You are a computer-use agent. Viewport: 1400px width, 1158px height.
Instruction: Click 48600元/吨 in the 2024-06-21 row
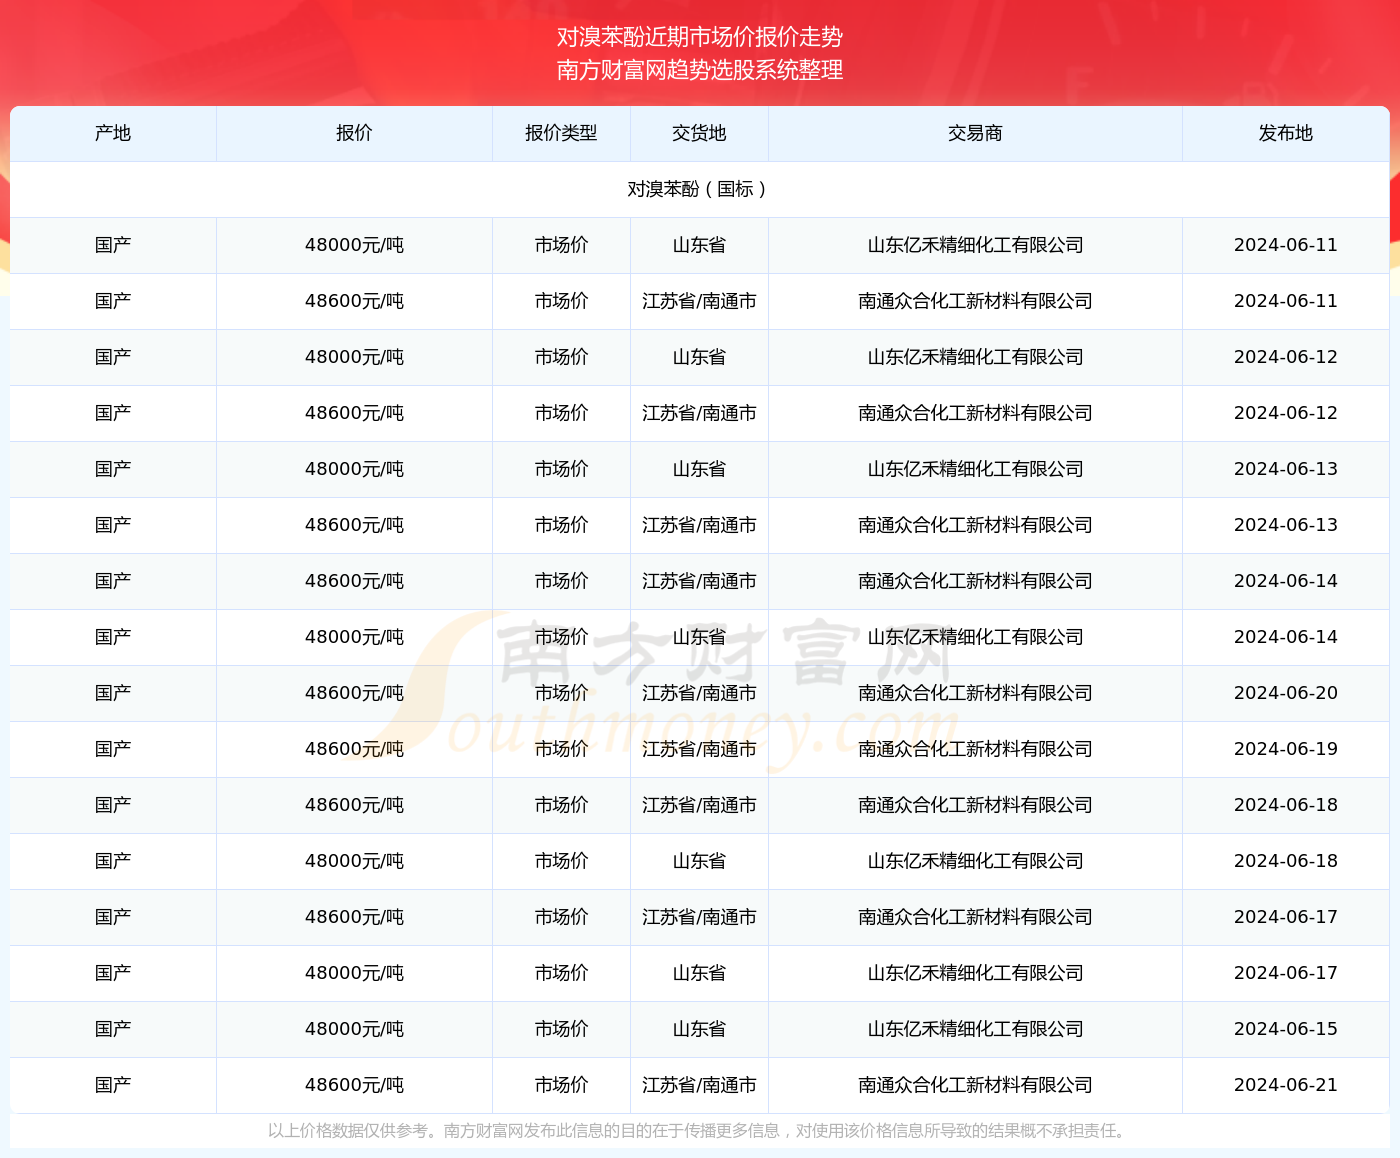tap(354, 1085)
